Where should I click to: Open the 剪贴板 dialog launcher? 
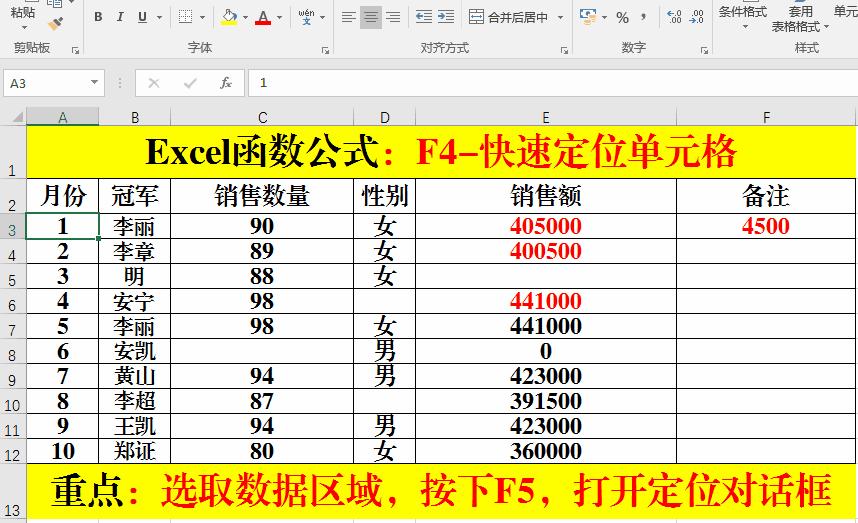pos(76,50)
